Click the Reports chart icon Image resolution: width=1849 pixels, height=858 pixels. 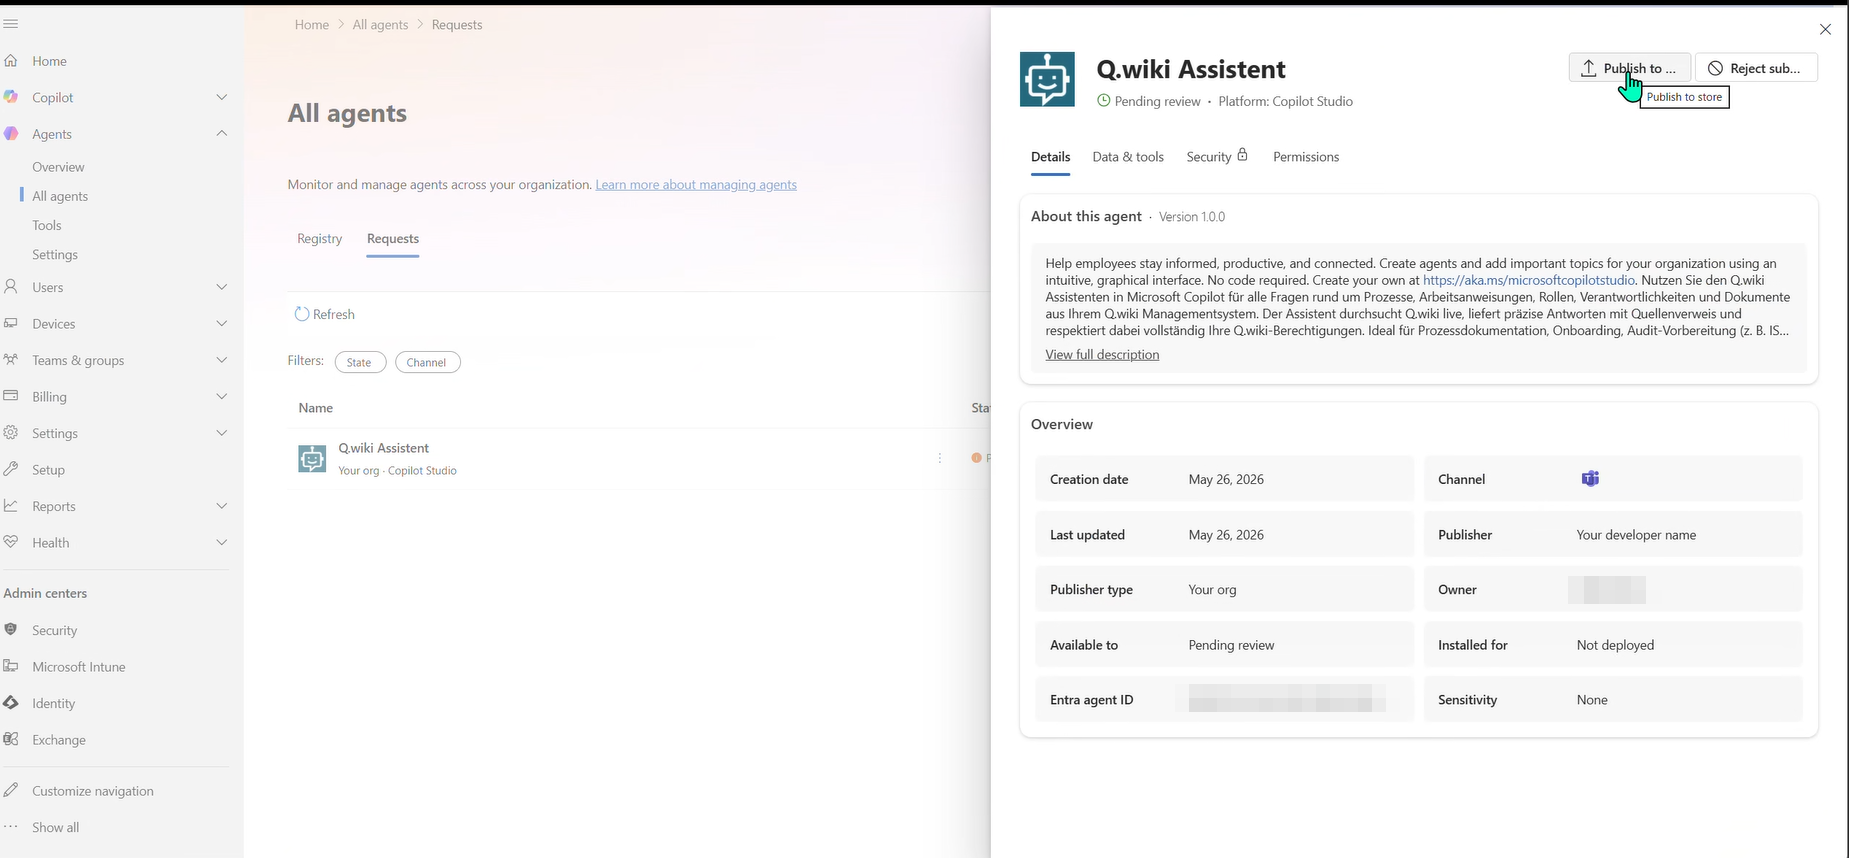11,506
